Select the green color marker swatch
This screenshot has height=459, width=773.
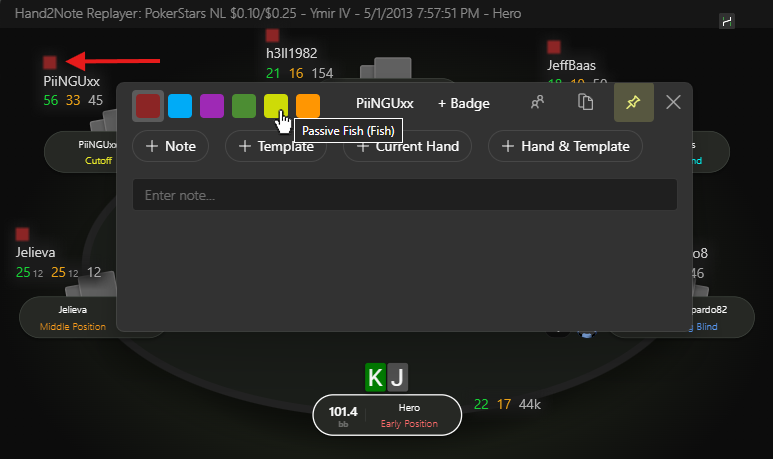[244, 106]
